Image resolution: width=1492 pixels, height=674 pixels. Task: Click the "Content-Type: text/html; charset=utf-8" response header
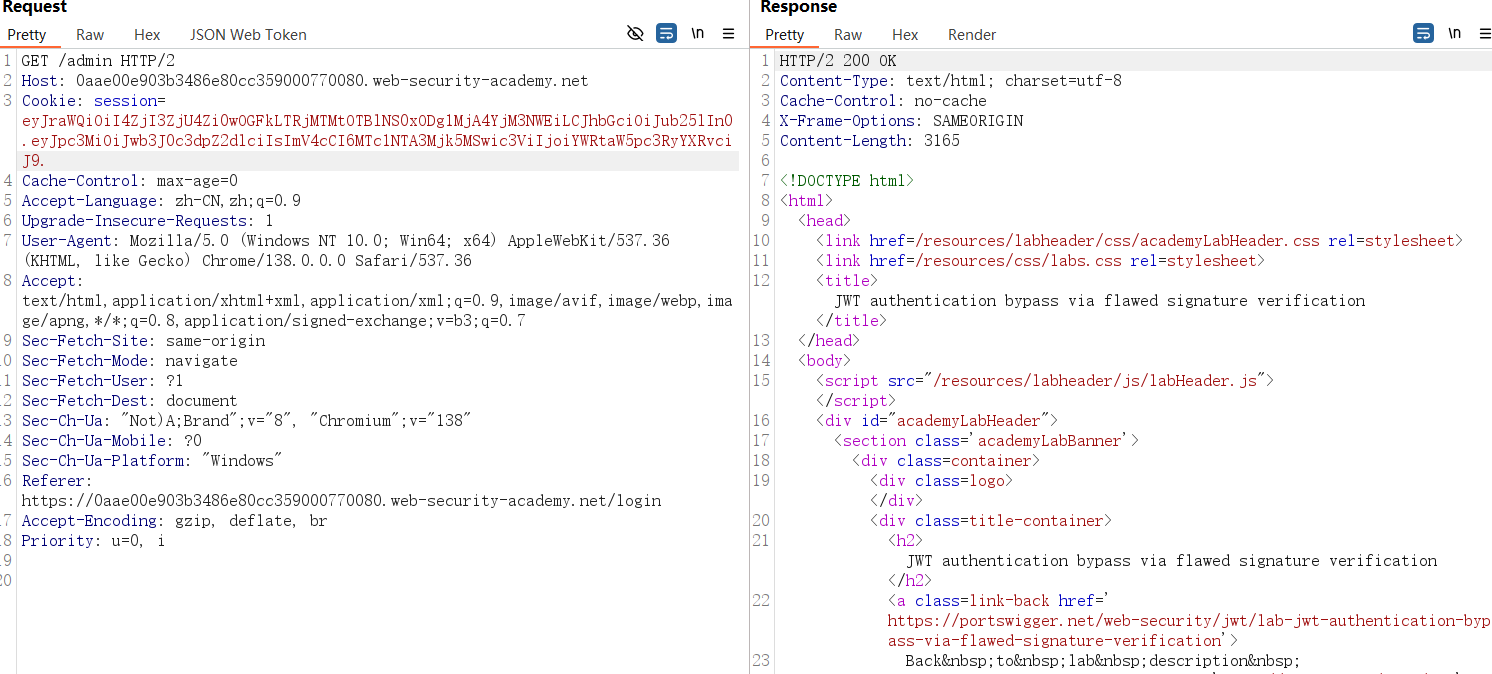point(951,81)
